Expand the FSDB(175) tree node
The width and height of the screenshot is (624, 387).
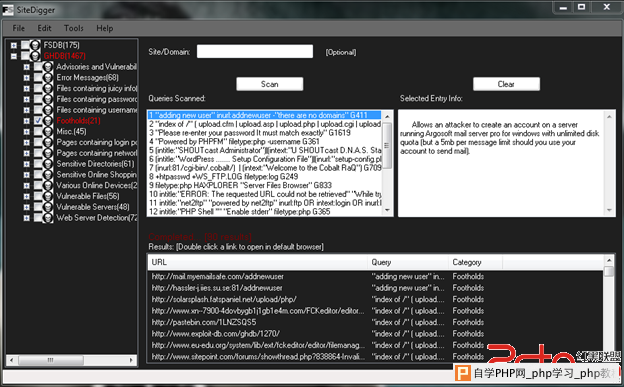(14, 45)
